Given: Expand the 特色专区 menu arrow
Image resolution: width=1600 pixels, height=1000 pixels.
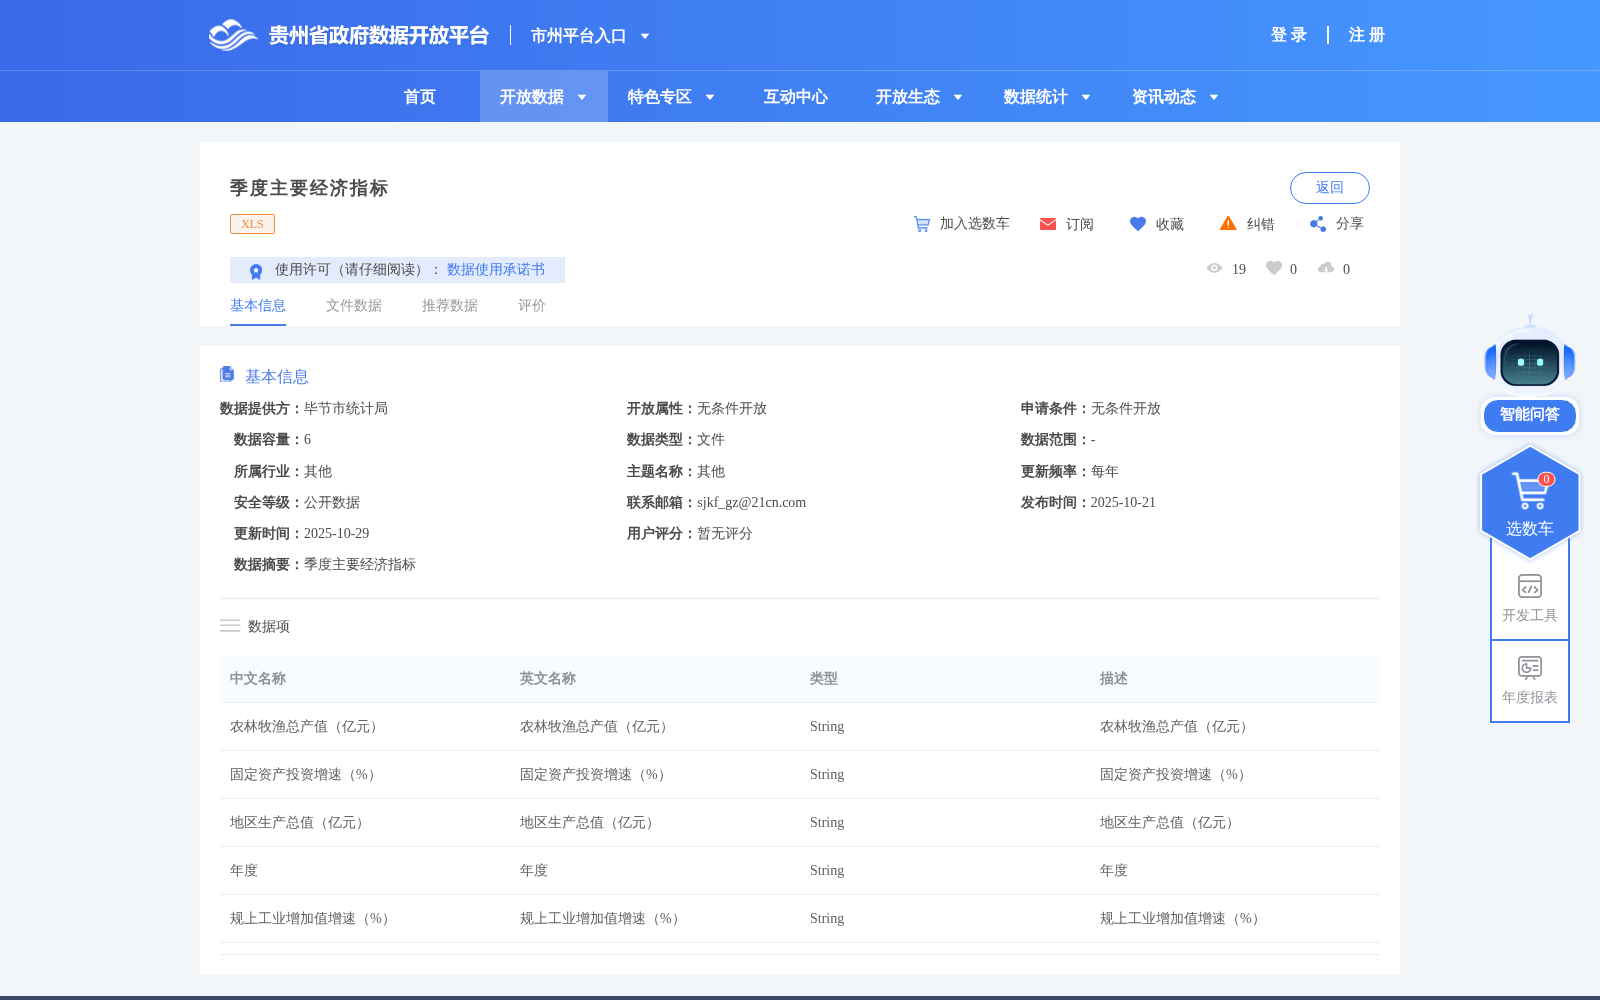Looking at the screenshot, I should [x=710, y=97].
